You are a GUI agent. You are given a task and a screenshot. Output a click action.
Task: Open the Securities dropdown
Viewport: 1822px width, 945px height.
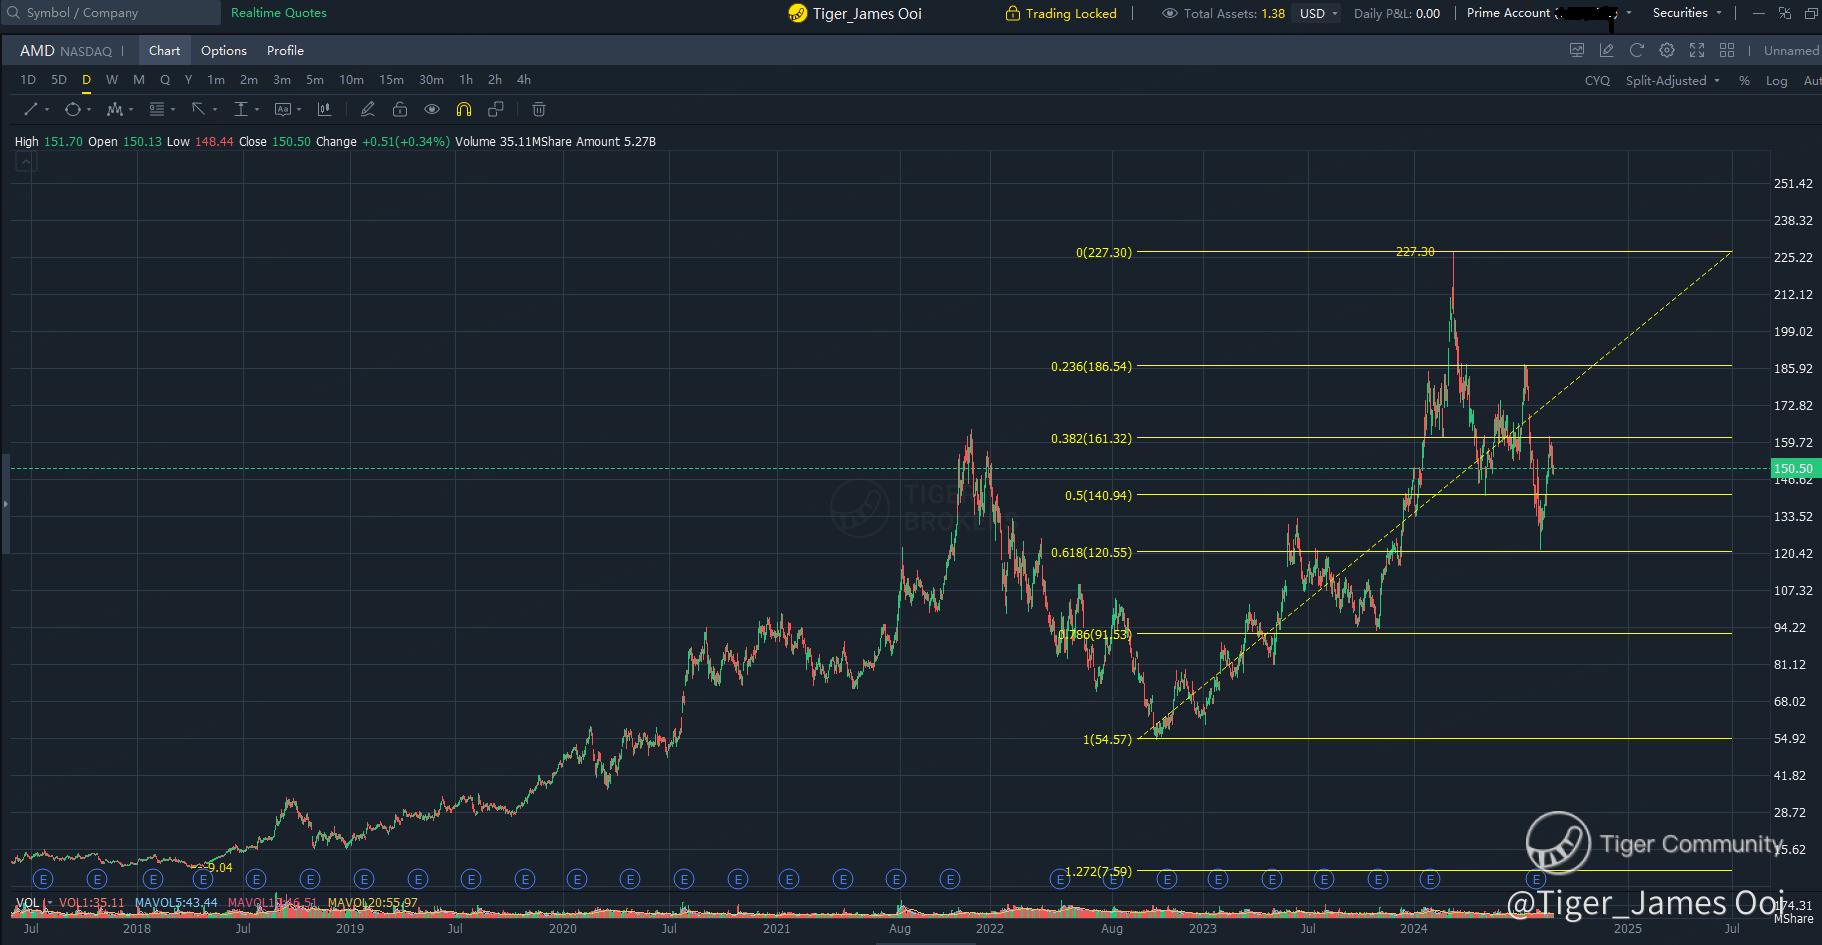pos(1687,13)
